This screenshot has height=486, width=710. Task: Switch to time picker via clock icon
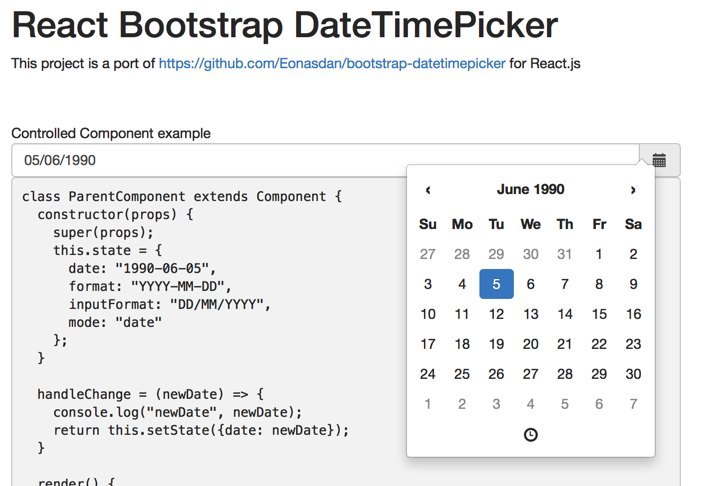[x=531, y=434]
